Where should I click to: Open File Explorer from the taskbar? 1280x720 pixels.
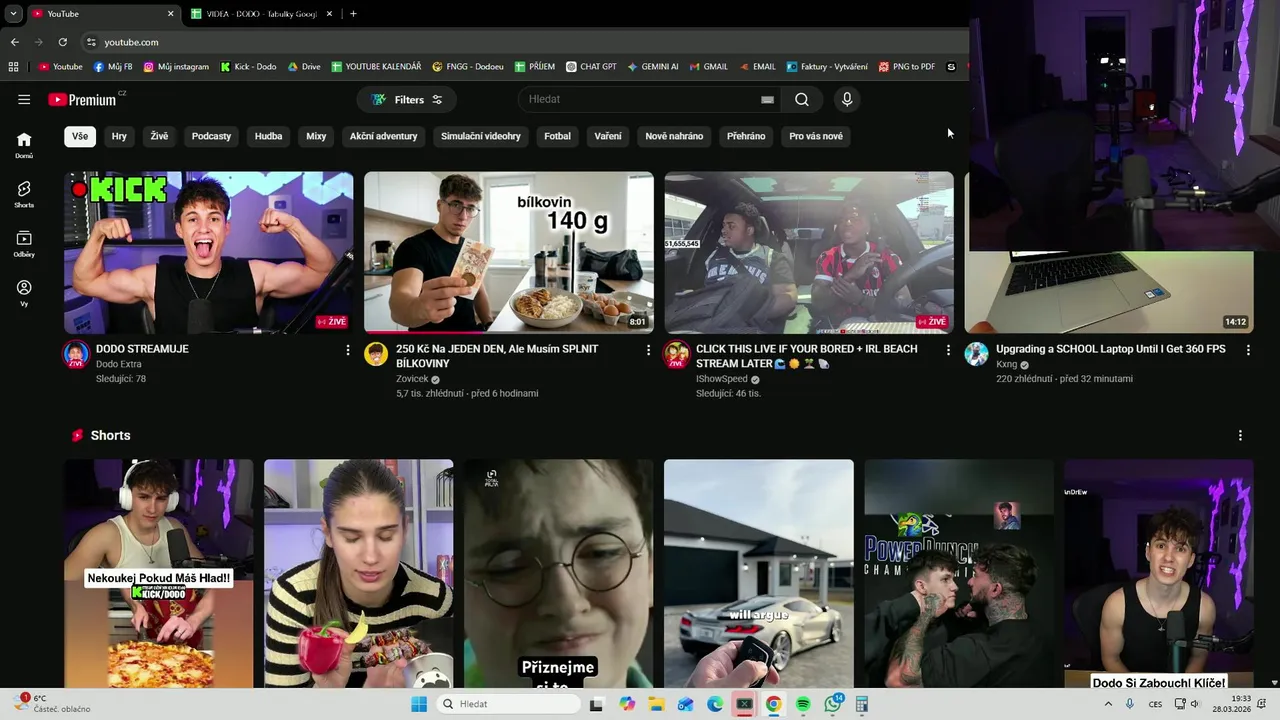click(x=656, y=704)
